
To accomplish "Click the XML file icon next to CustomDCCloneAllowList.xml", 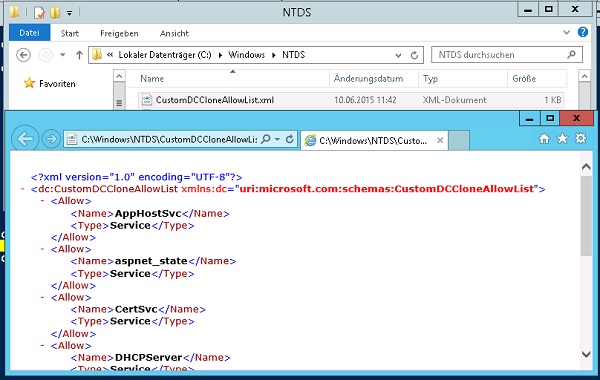I will (147, 100).
